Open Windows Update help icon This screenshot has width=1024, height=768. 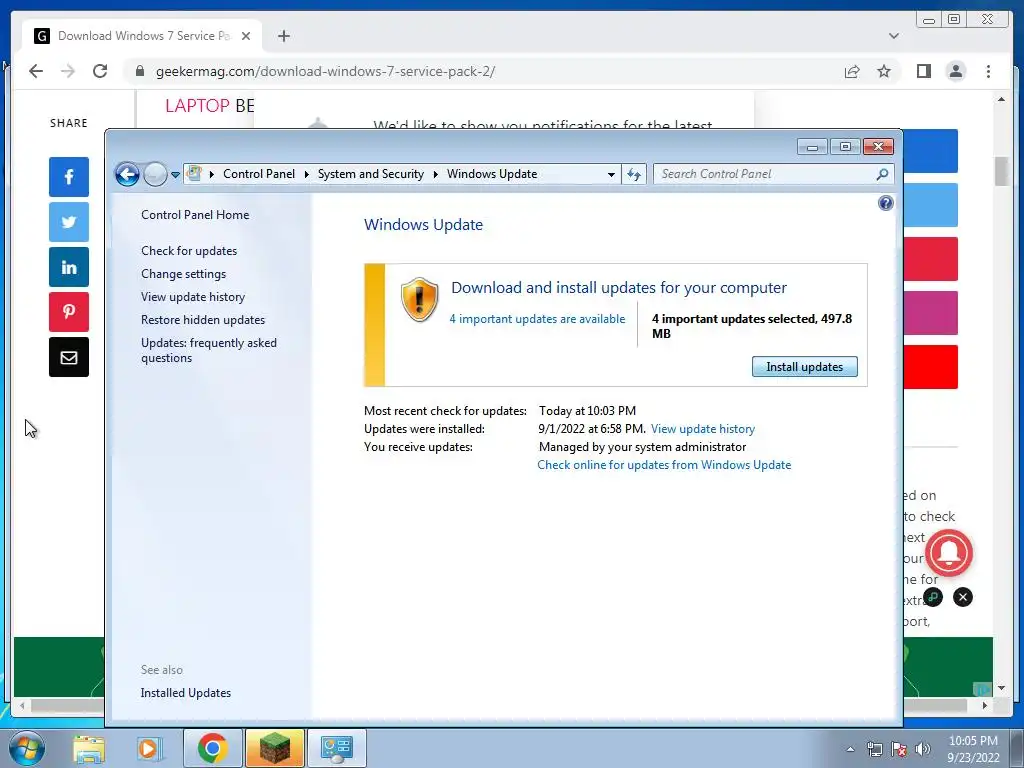pos(886,203)
